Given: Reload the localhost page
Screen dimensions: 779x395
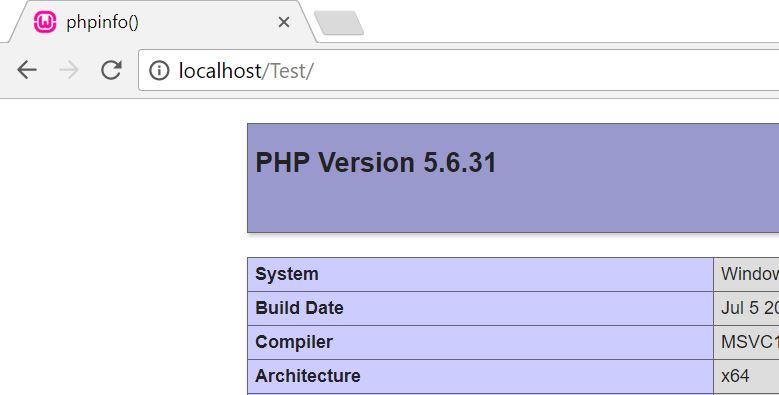Looking at the screenshot, I should click(x=111, y=70).
